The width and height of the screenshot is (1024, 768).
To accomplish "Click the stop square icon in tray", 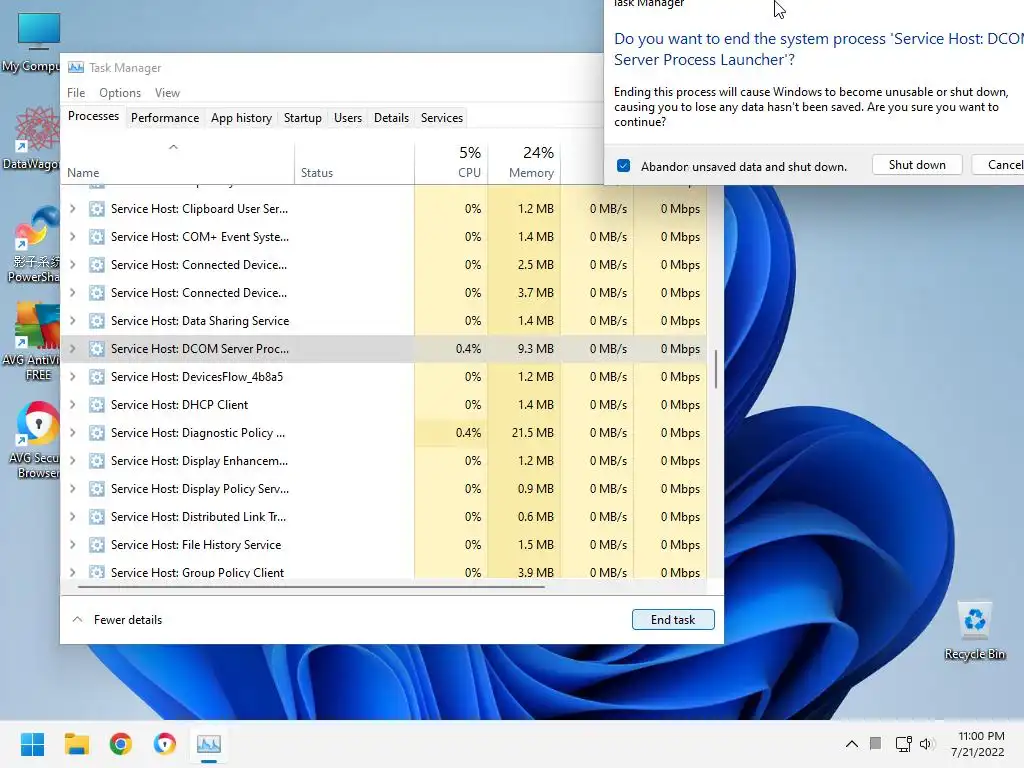I will (876, 743).
